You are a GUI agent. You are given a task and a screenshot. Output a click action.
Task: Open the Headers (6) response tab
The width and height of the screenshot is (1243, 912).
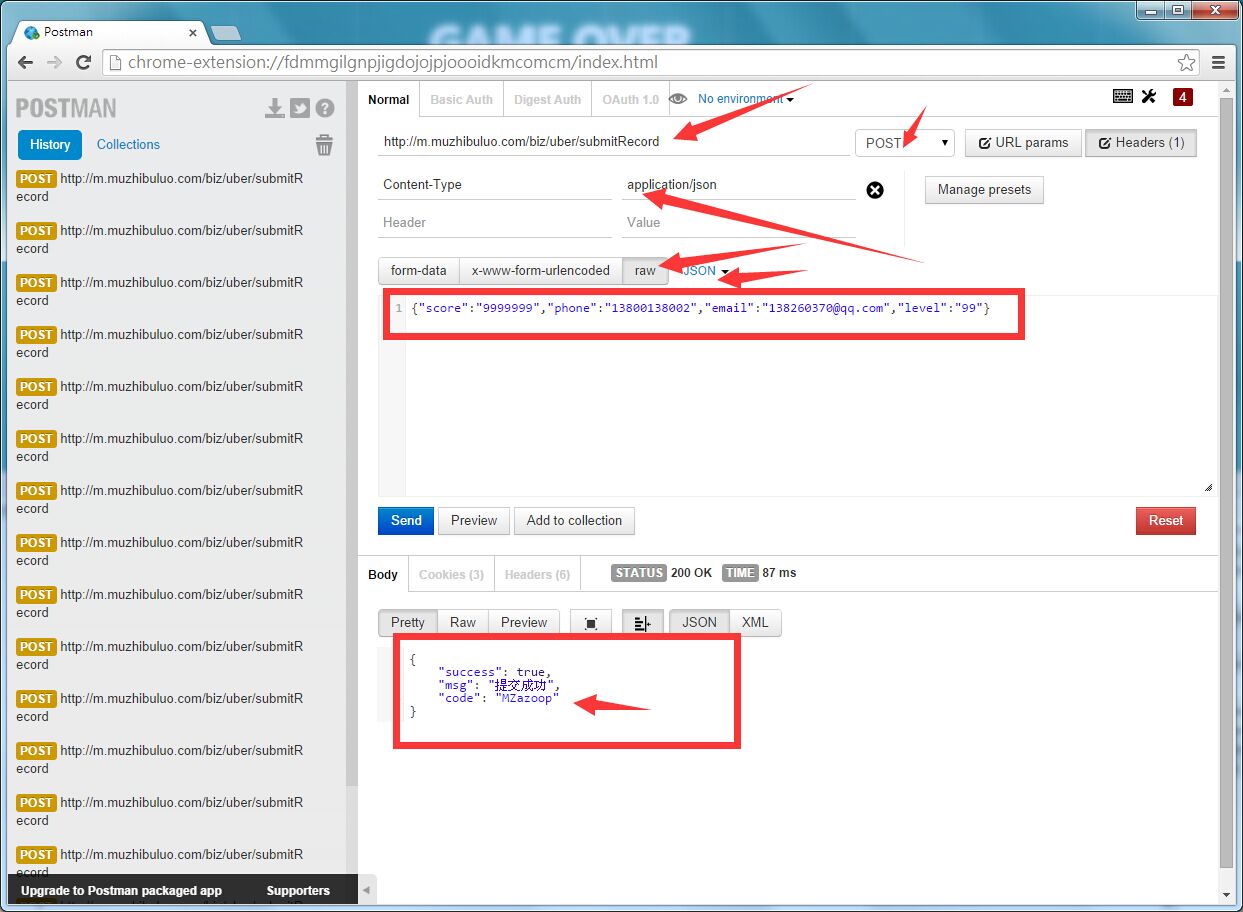537,575
